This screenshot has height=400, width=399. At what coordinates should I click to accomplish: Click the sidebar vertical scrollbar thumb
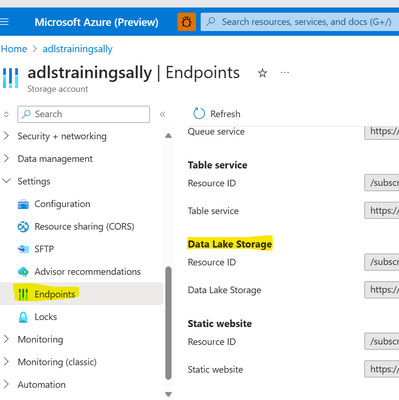coord(168,323)
